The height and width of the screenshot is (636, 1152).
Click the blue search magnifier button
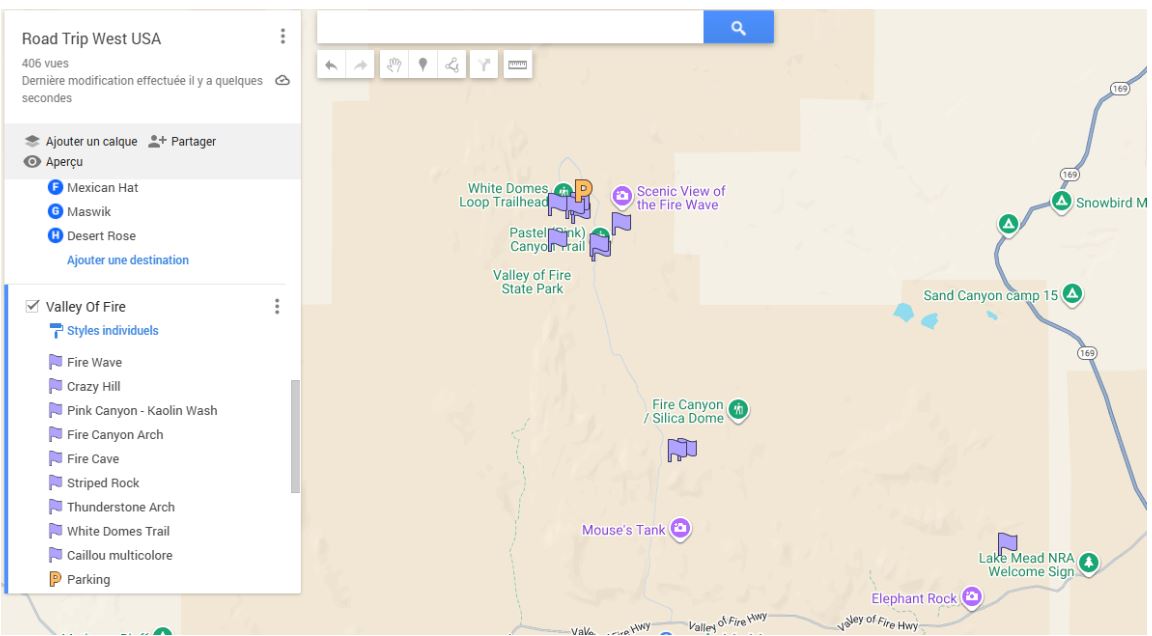[x=742, y=28]
